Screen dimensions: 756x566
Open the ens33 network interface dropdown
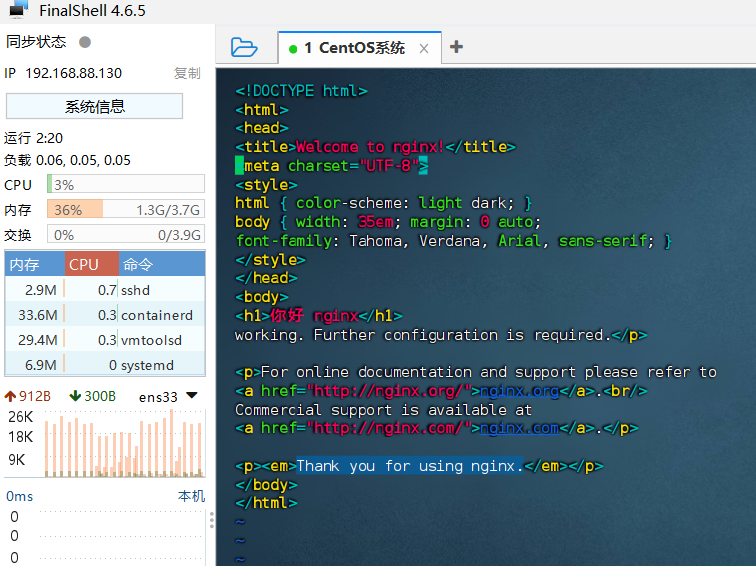(192, 396)
